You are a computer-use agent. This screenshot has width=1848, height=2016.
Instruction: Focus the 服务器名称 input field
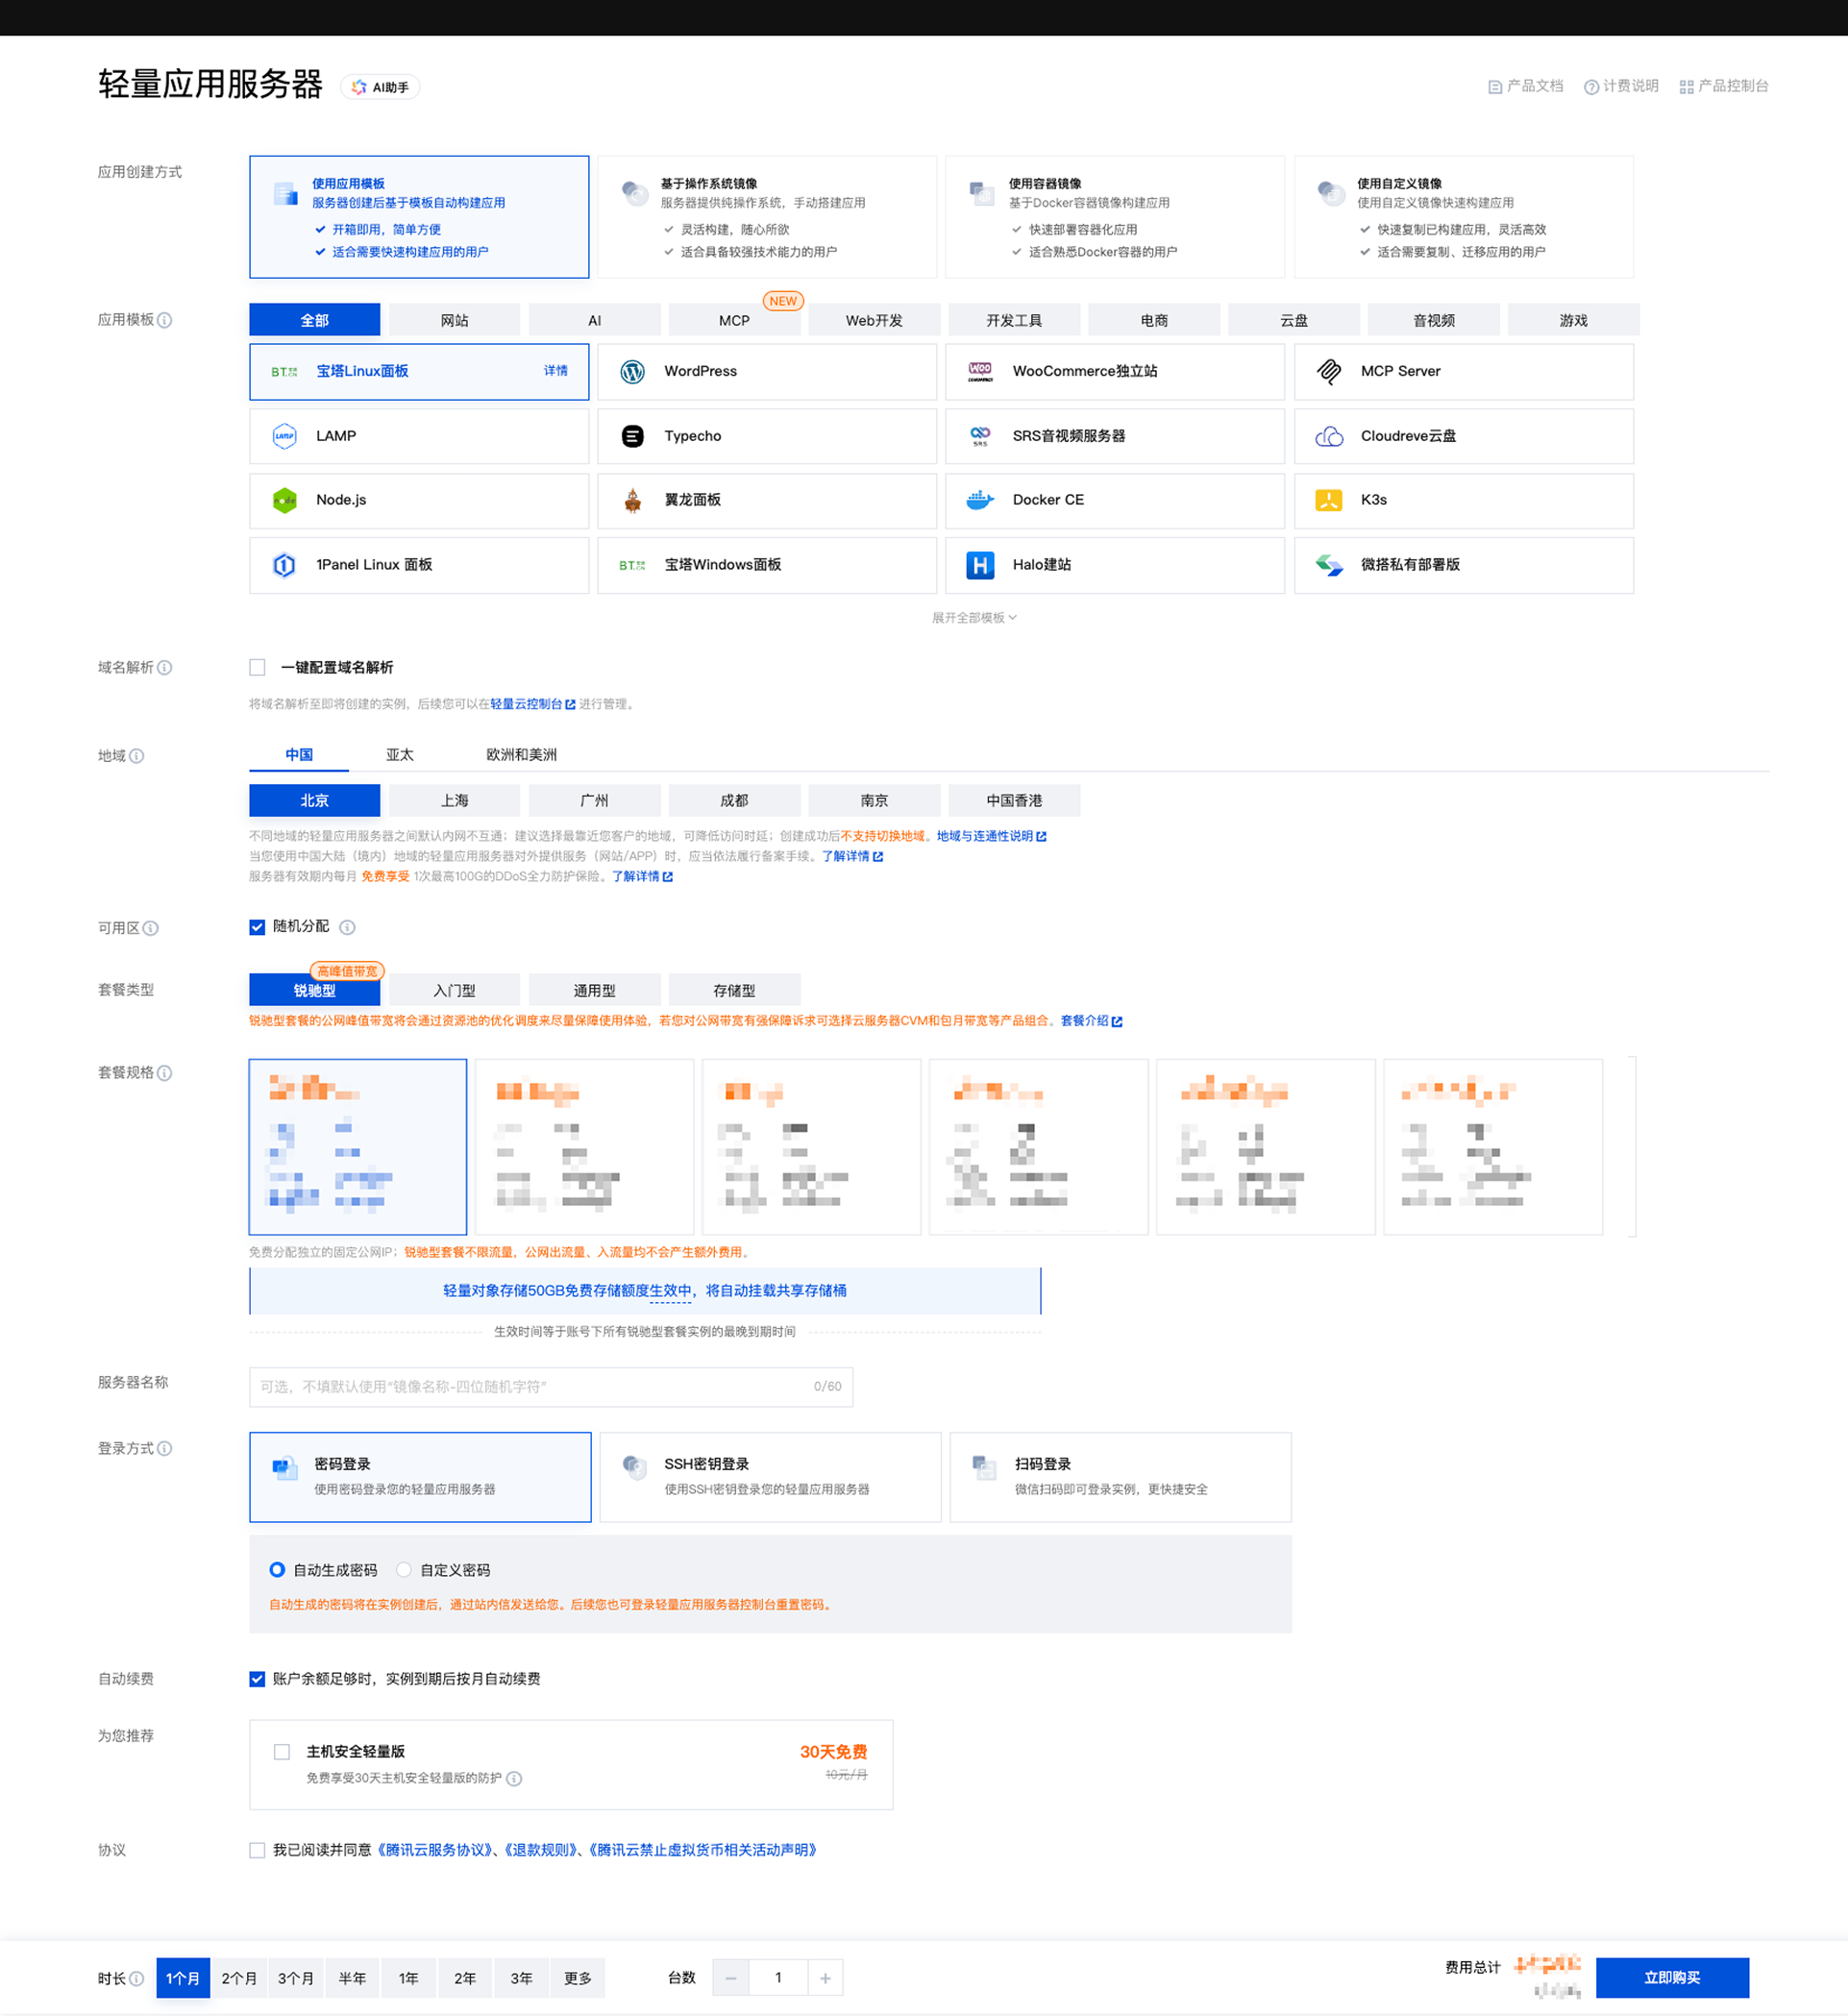551,1386
